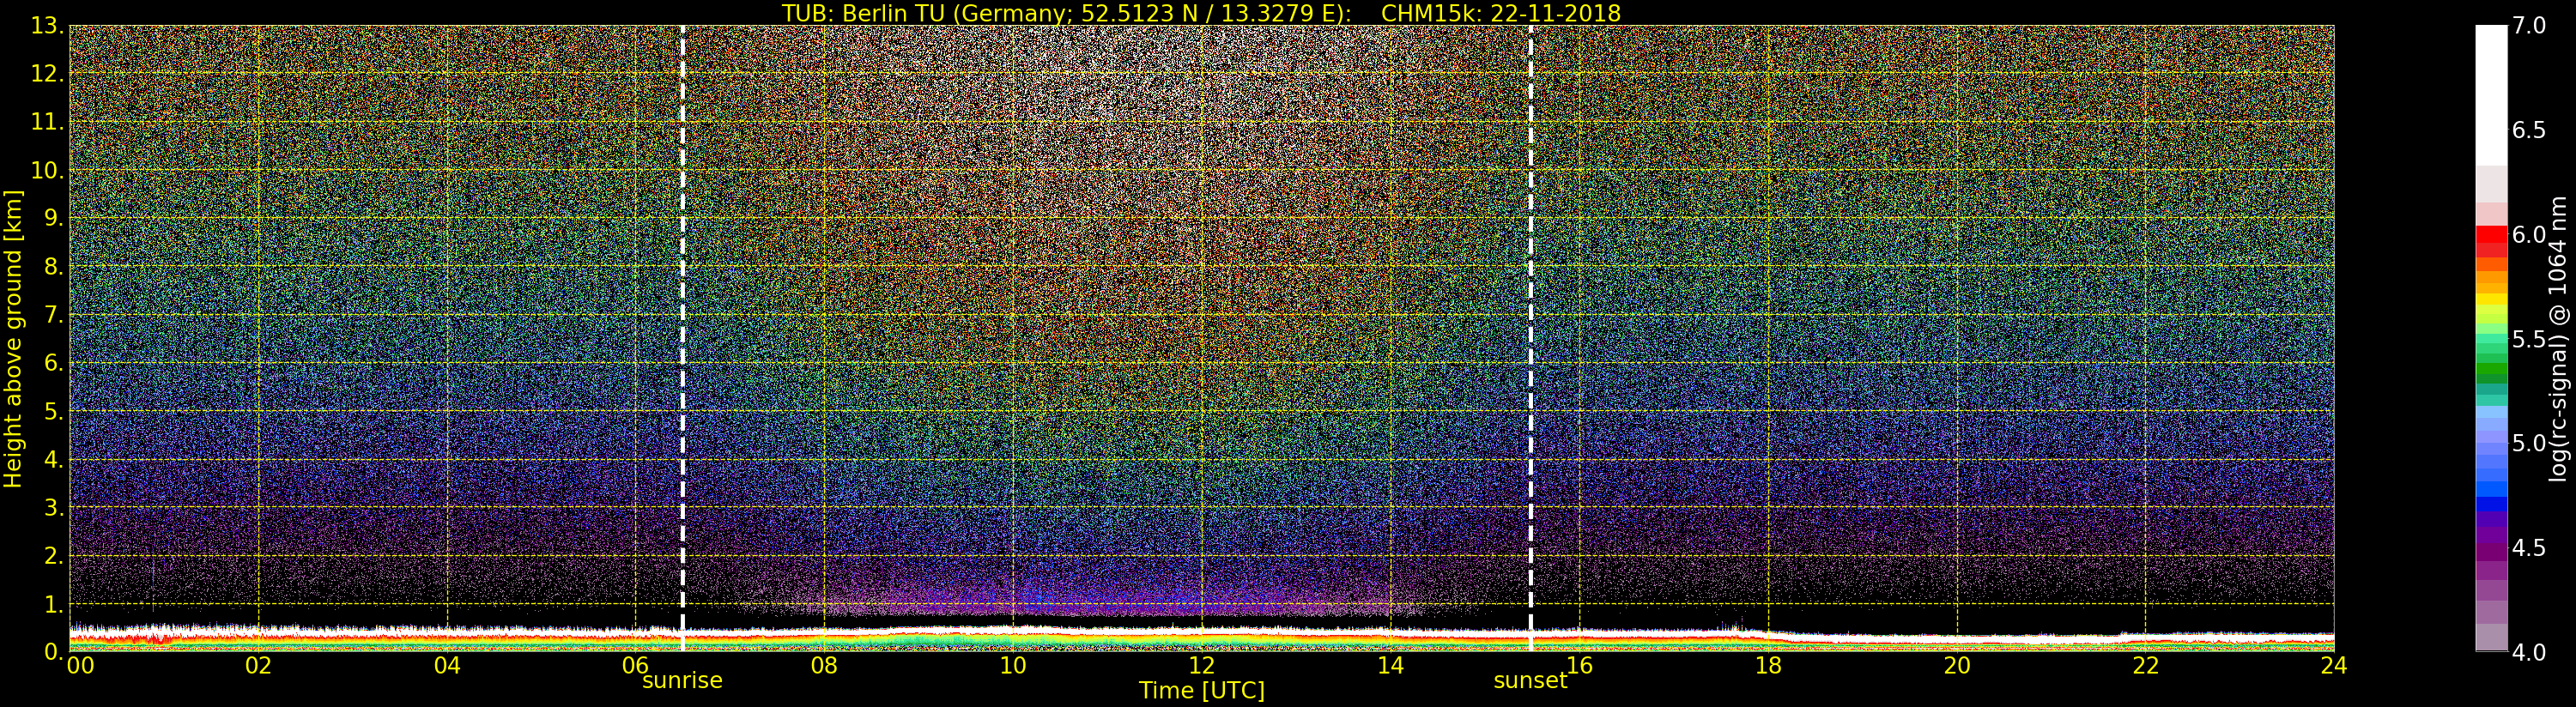The height and width of the screenshot is (707, 2576).
Task: Click the sunrise label below the time axis
Action: (x=682, y=681)
